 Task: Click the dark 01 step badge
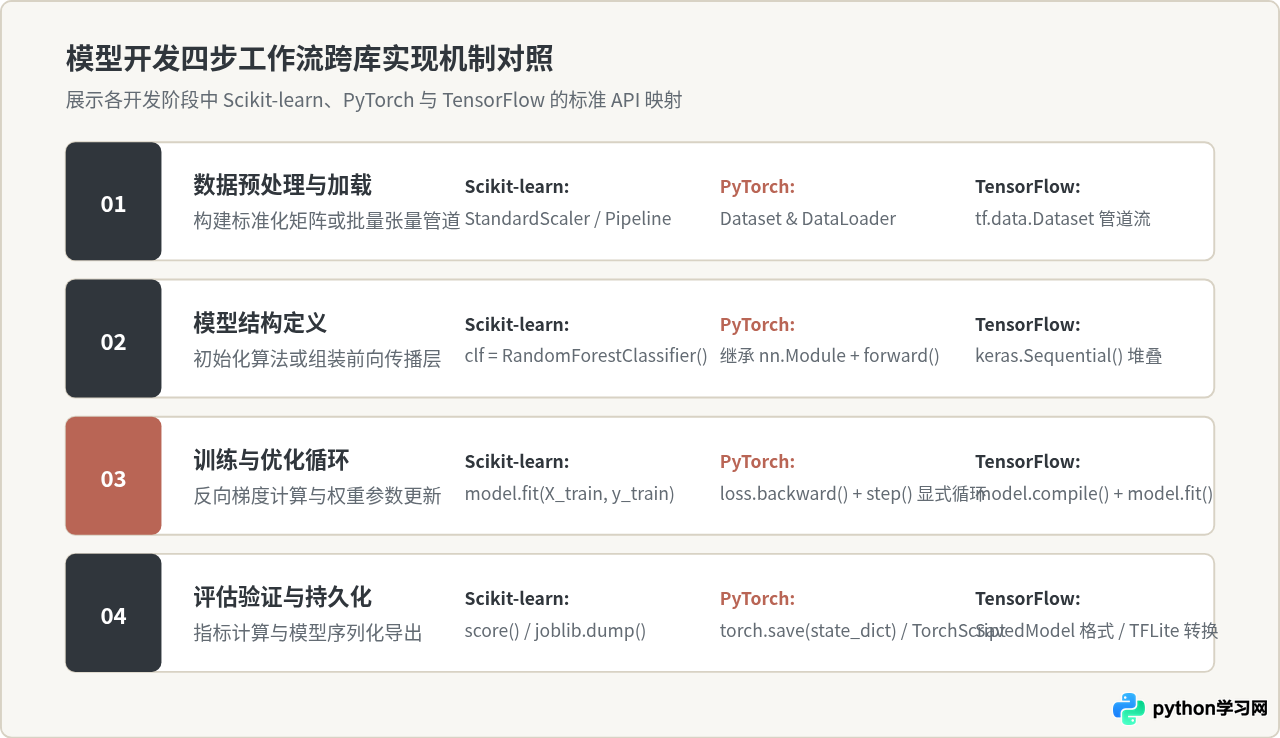point(114,201)
